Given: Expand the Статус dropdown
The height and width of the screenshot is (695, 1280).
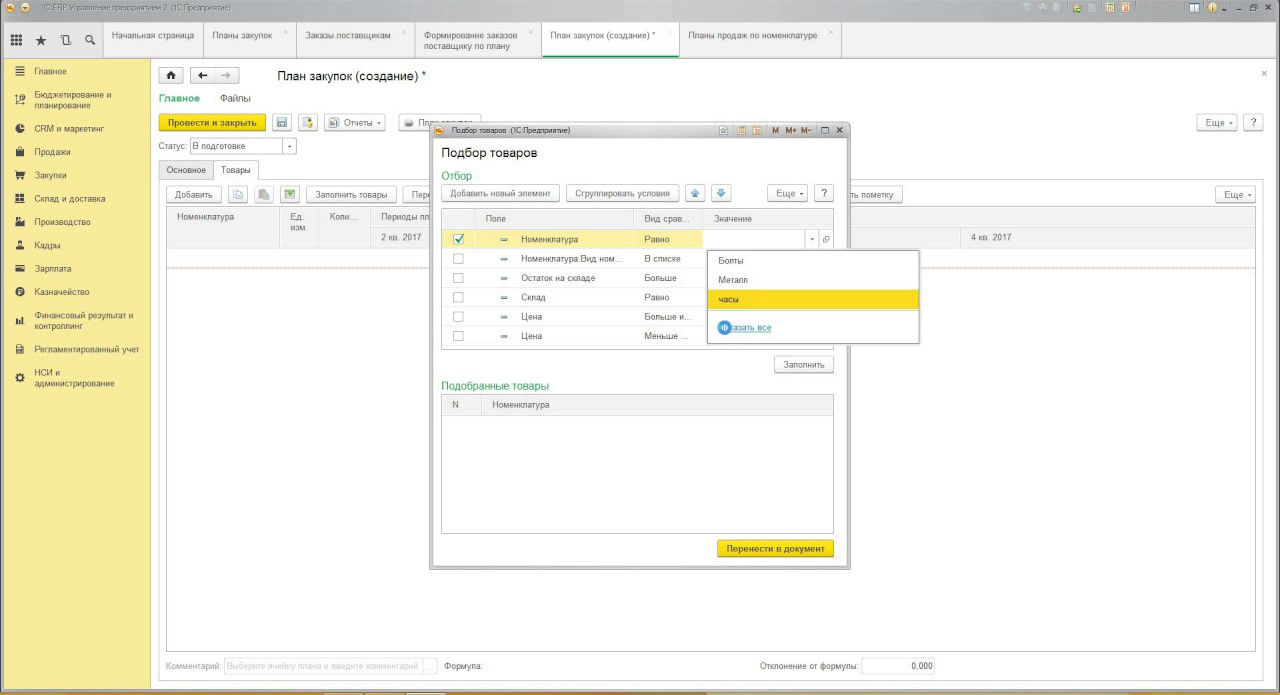Looking at the screenshot, I should pos(290,146).
